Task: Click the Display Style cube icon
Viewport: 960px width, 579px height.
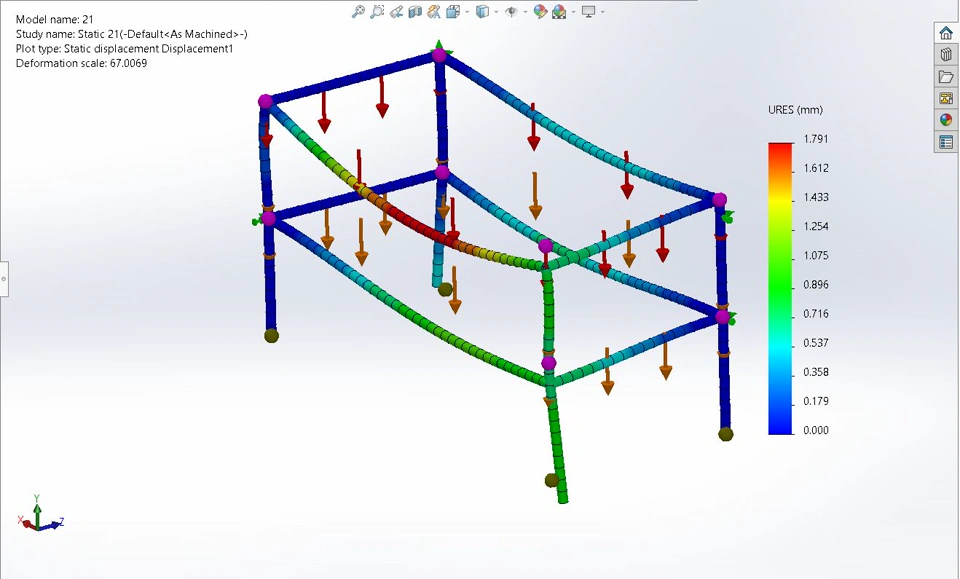Action: [x=482, y=12]
